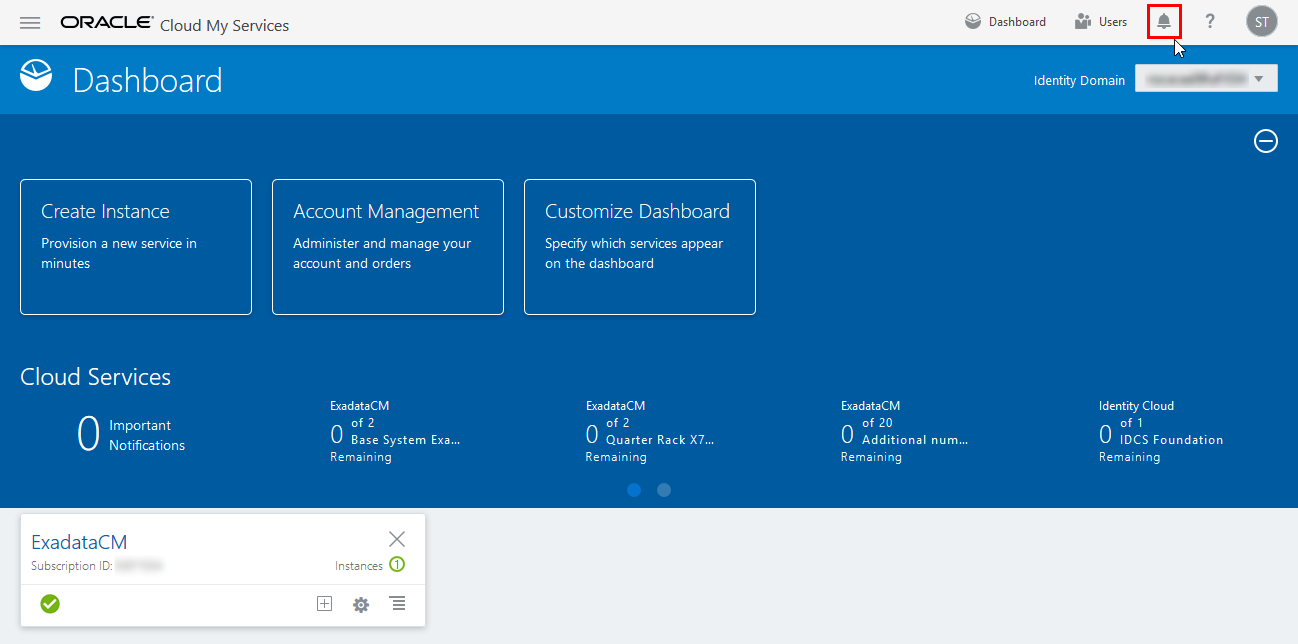Open ExadataCM action menu icon
This screenshot has height=644, width=1298.
point(398,603)
